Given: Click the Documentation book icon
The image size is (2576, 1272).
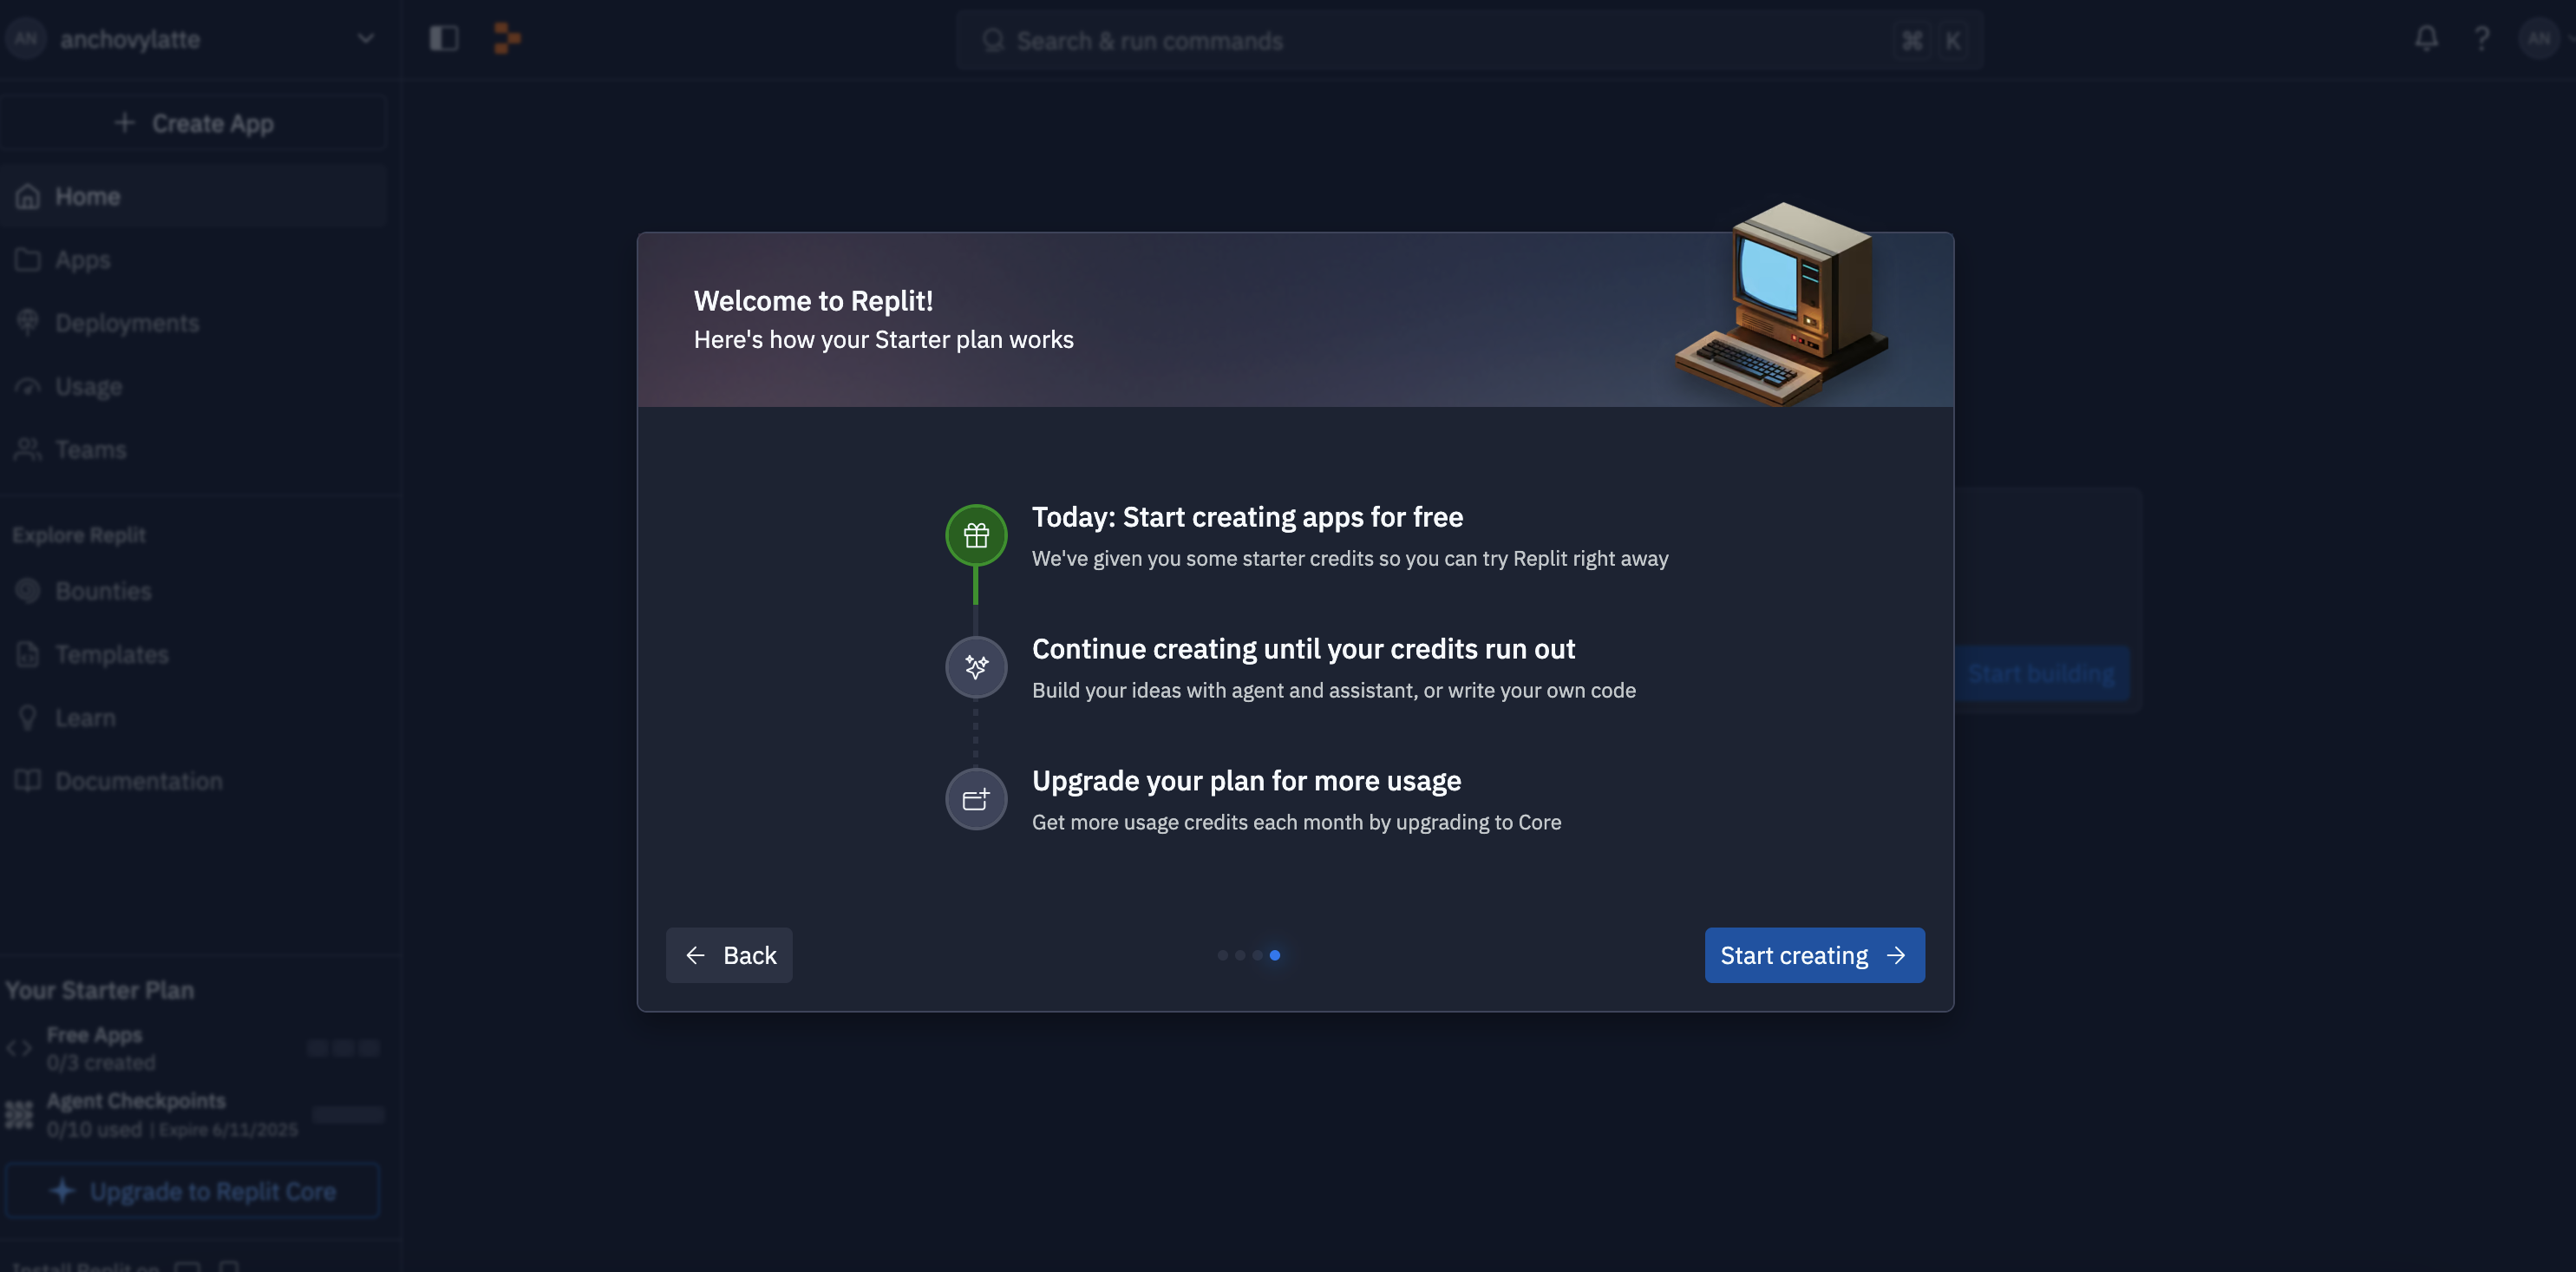Looking at the screenshot, I should [27, 780].
